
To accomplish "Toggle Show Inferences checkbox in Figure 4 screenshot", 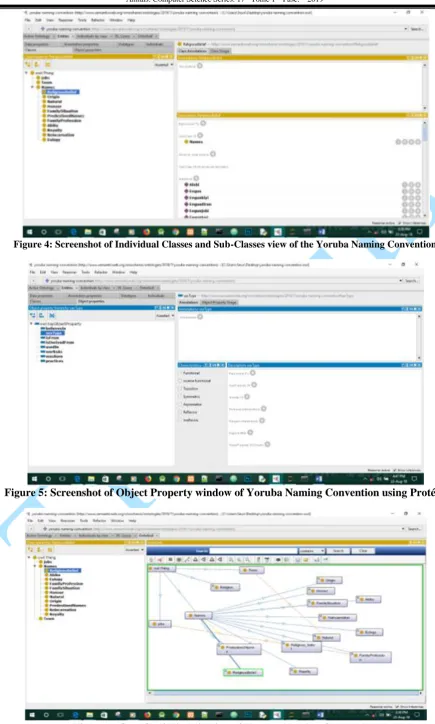I will pos(400,223).
